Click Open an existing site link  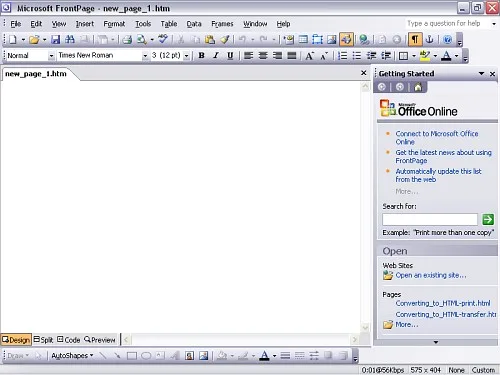pyautogui.click(x=431, y=275)
